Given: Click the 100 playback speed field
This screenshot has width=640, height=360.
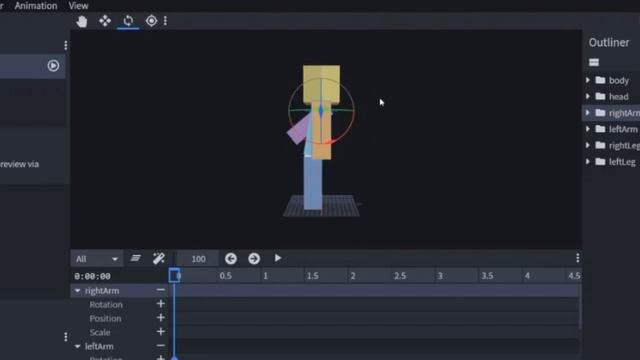Looking at the screenshot, I should click(x=198, y=259).
